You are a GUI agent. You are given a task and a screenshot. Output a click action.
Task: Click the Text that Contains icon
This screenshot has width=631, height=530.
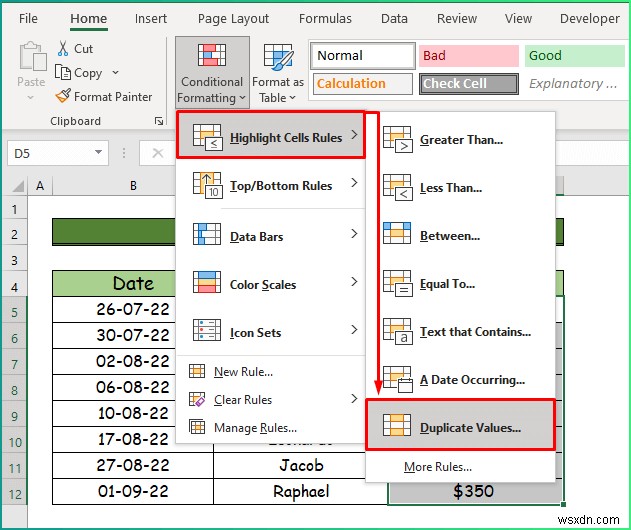398,331
